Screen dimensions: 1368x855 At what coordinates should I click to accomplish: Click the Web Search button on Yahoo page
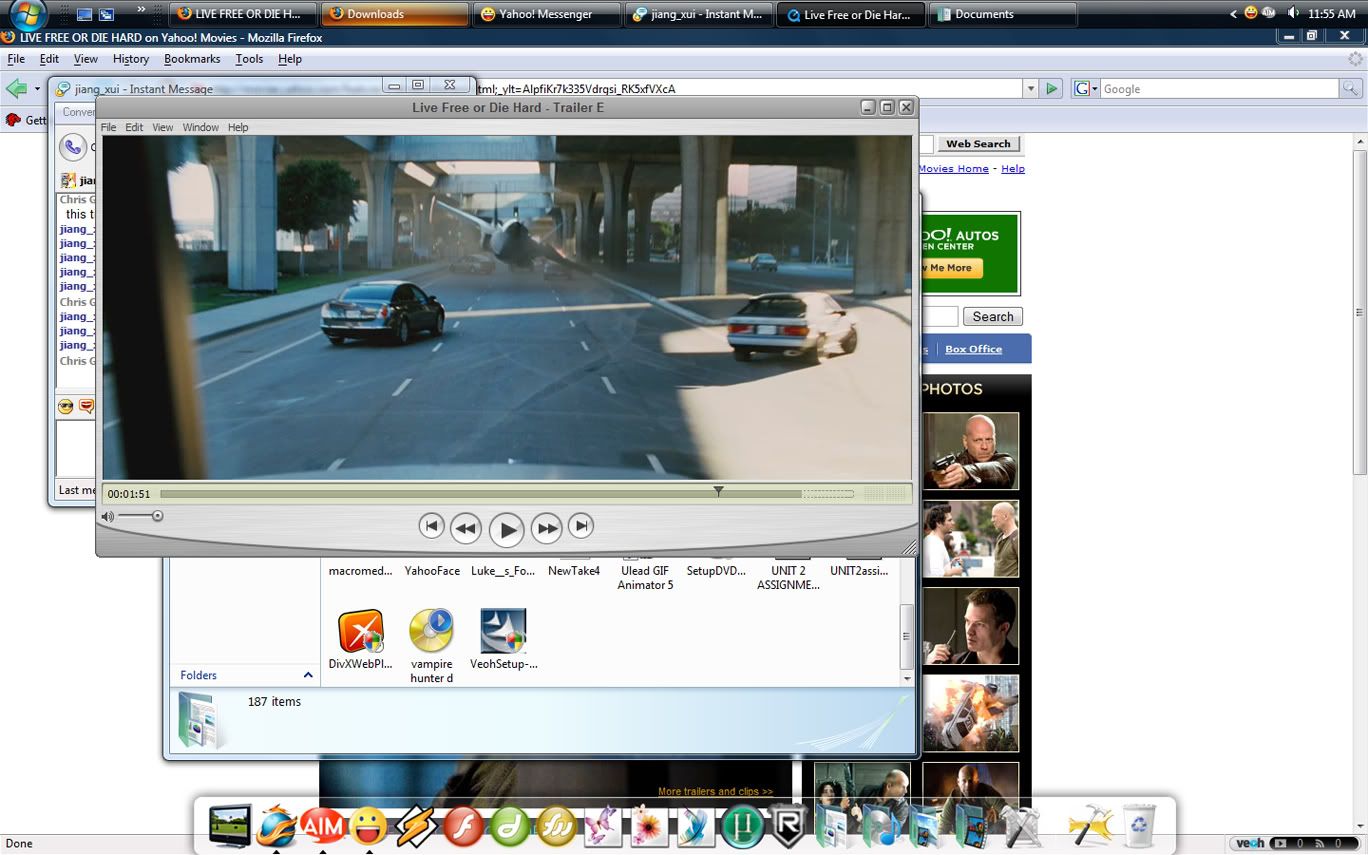click(978, 144)
